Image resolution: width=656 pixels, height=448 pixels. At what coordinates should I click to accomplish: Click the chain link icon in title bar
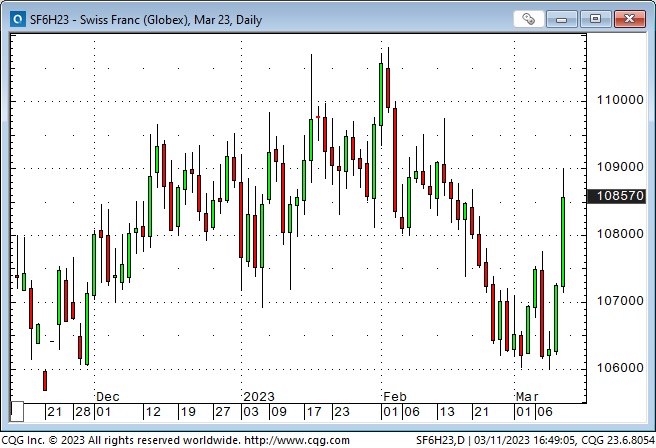[x=528, y=19]
